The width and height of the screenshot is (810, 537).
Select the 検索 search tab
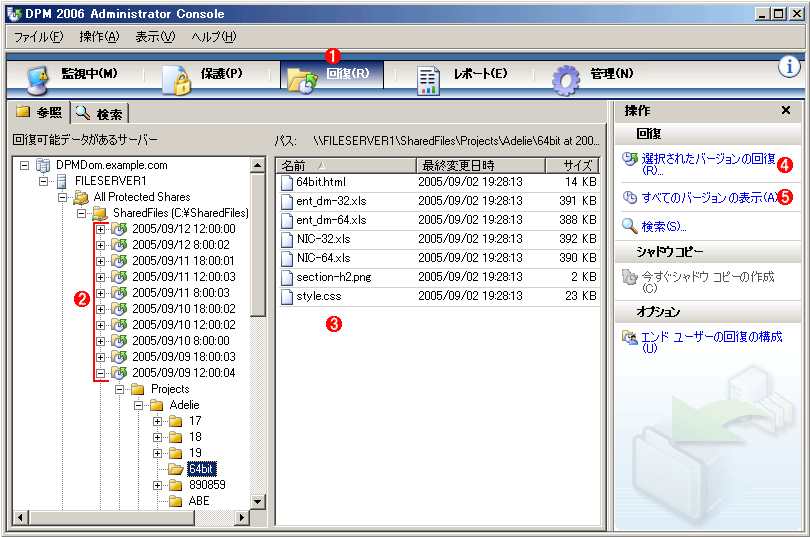99,114
